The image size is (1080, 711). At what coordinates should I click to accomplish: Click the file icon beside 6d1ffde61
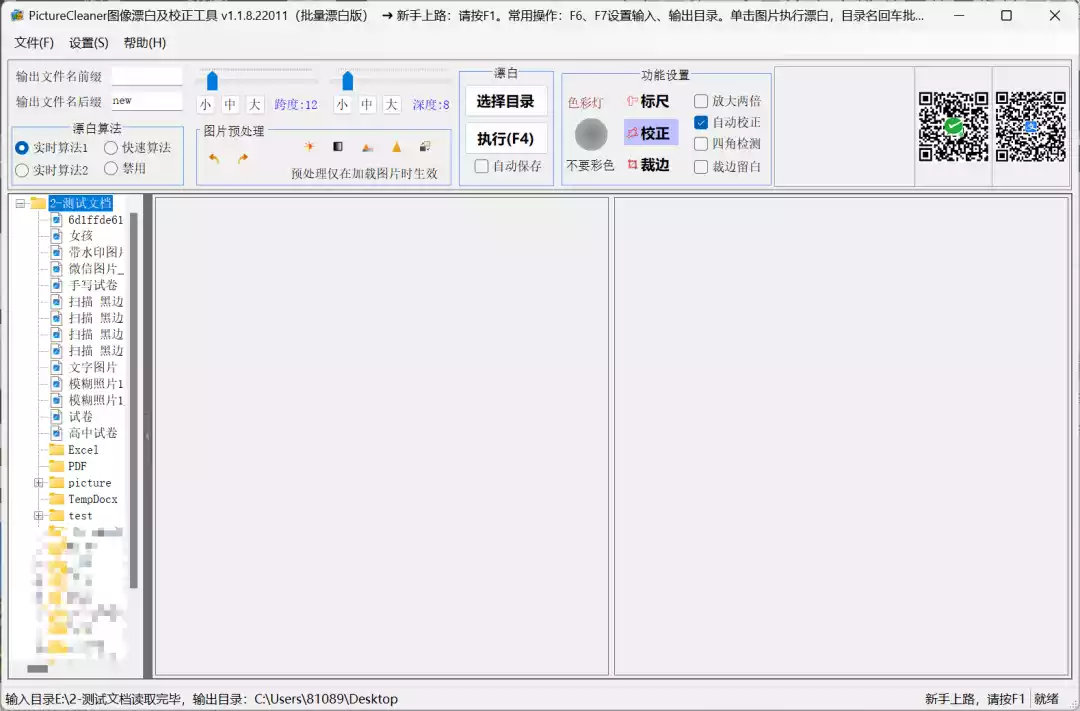[56, 219]
